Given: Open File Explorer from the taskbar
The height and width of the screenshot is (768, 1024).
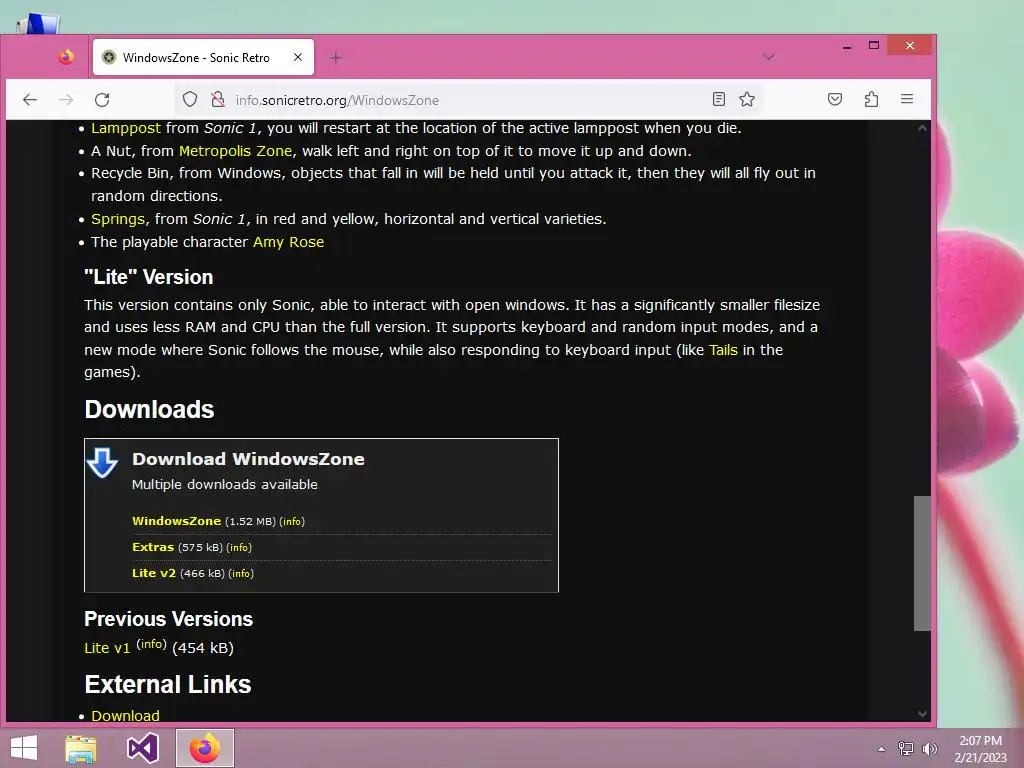Looking at the screenshot, I should [x=81, y=748].
